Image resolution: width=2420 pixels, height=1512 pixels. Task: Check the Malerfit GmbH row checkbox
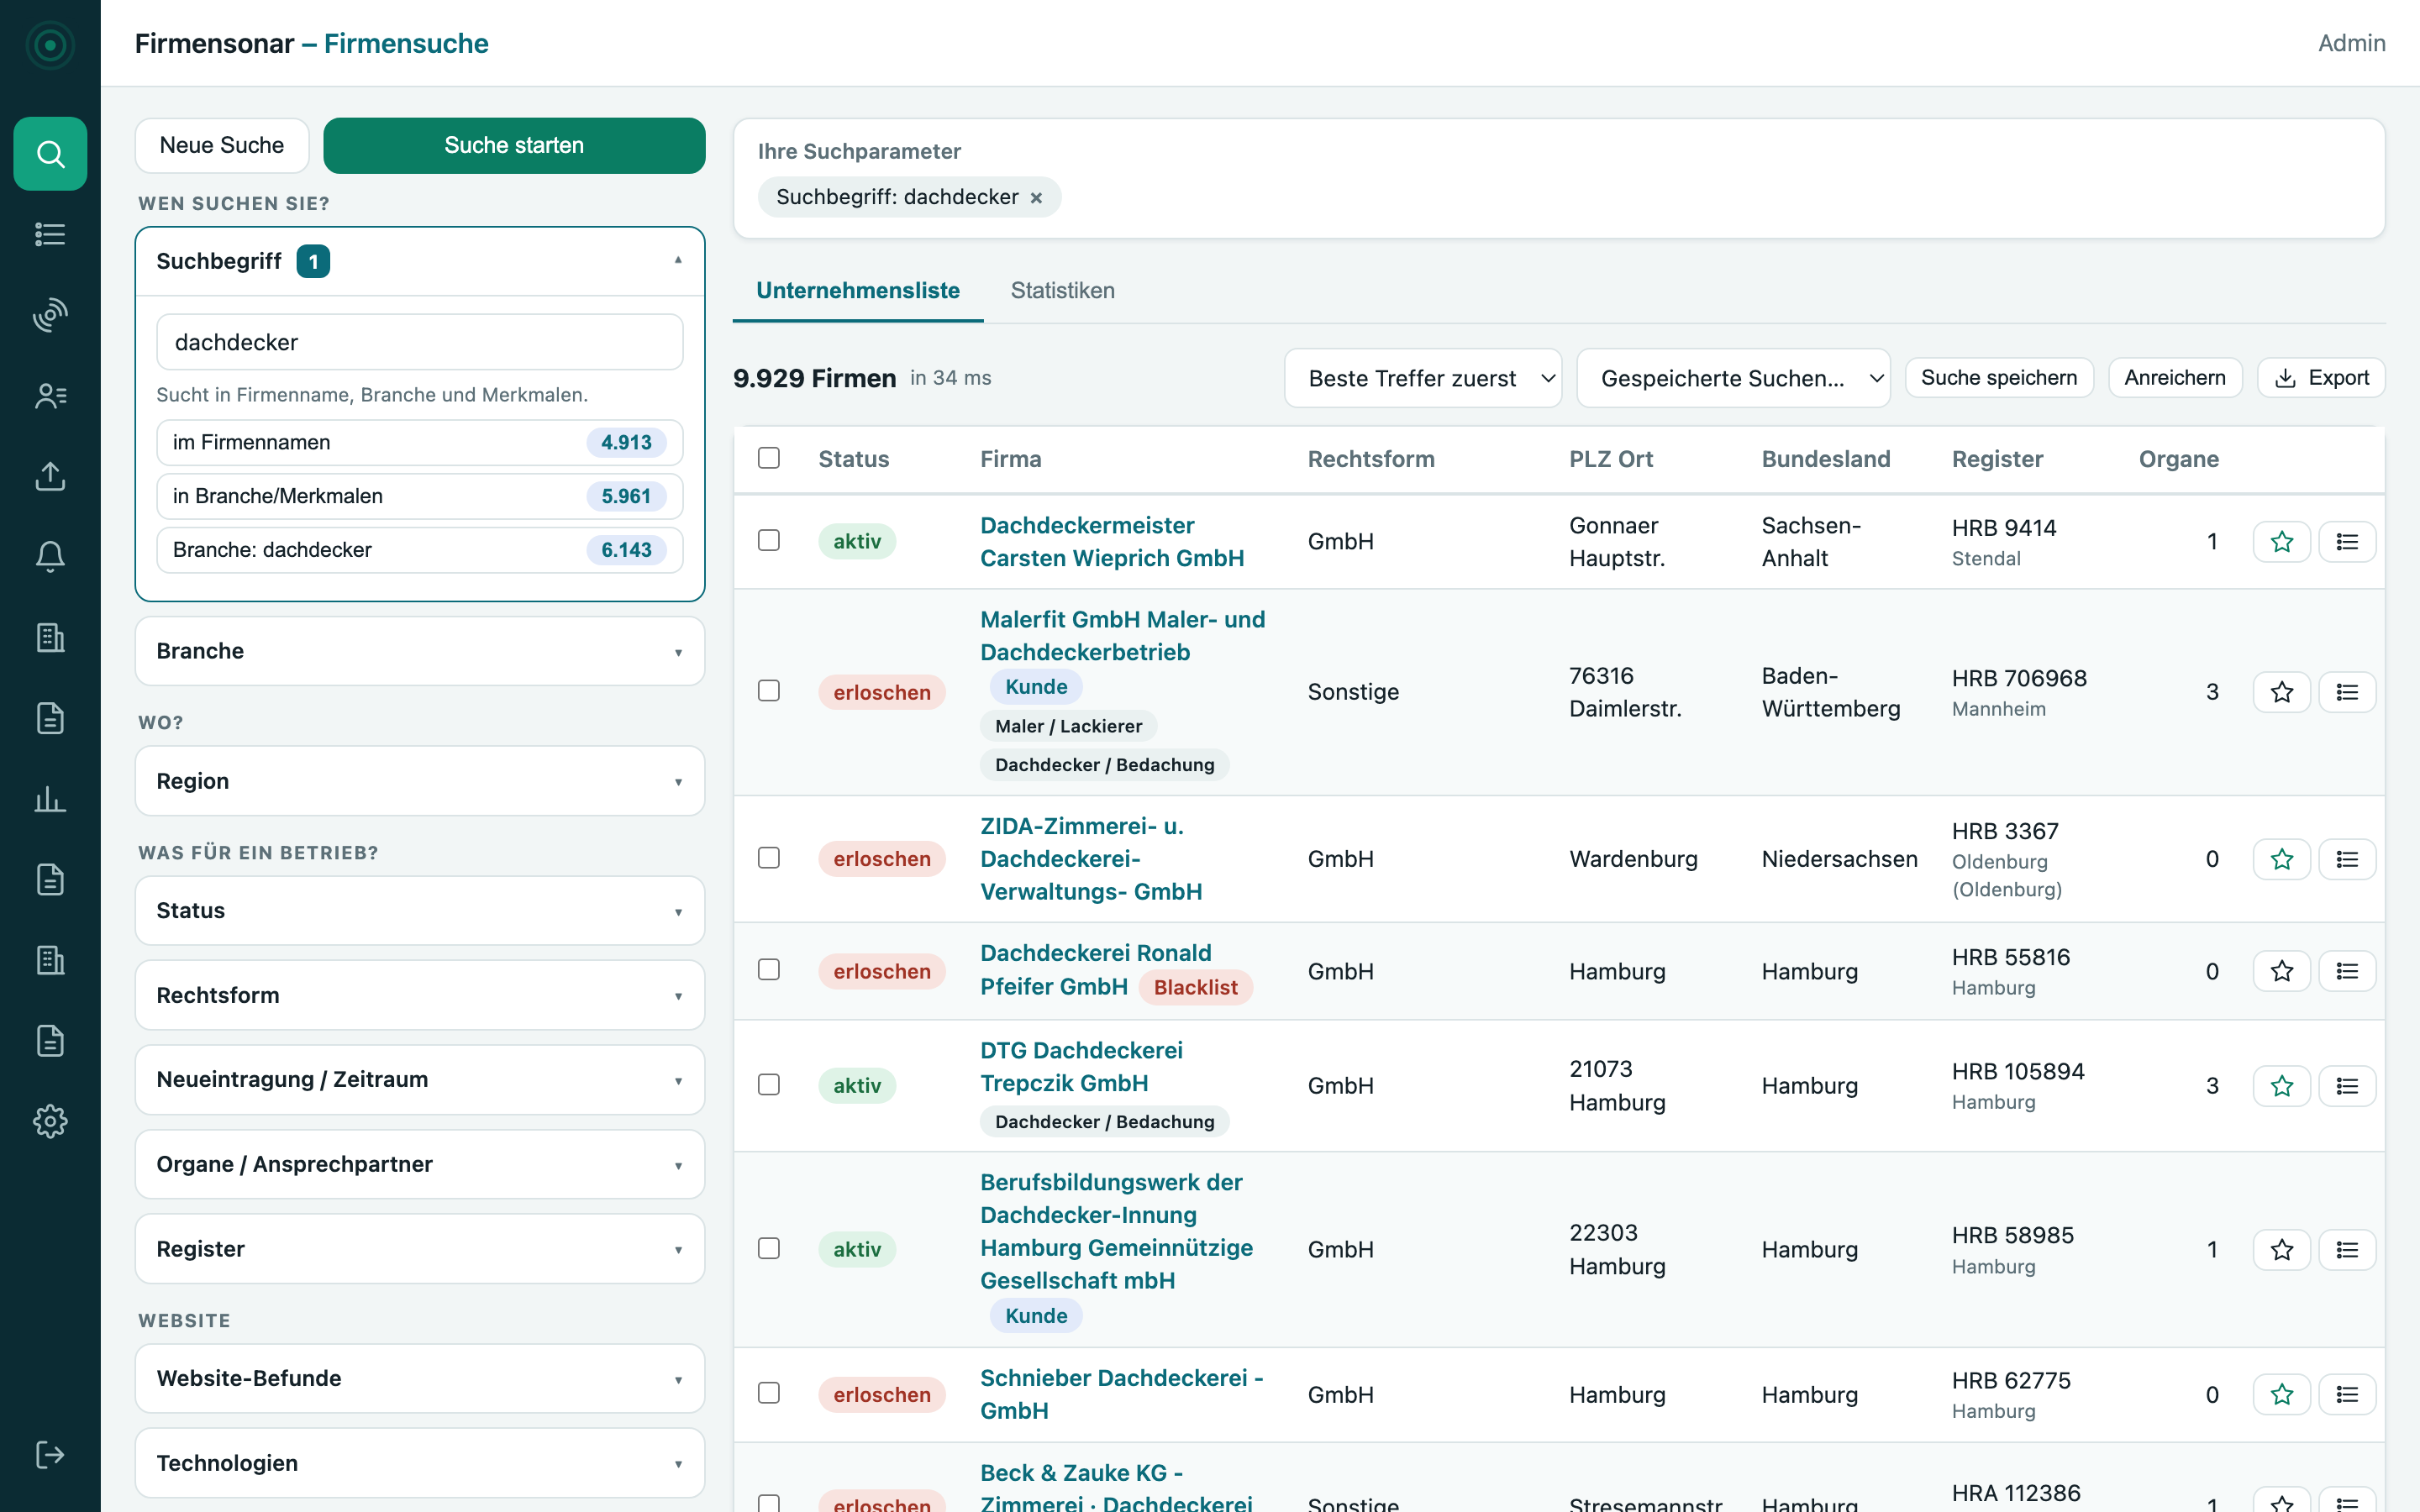[769, 691]
